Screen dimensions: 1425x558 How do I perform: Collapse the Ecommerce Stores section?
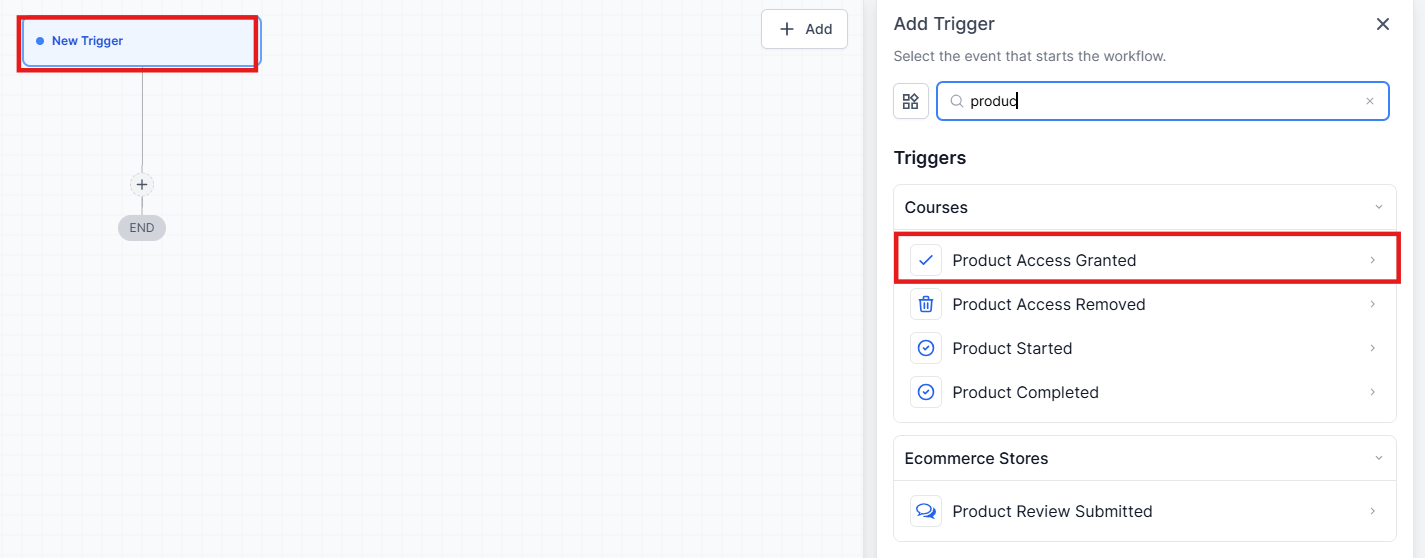(1378, 458)
